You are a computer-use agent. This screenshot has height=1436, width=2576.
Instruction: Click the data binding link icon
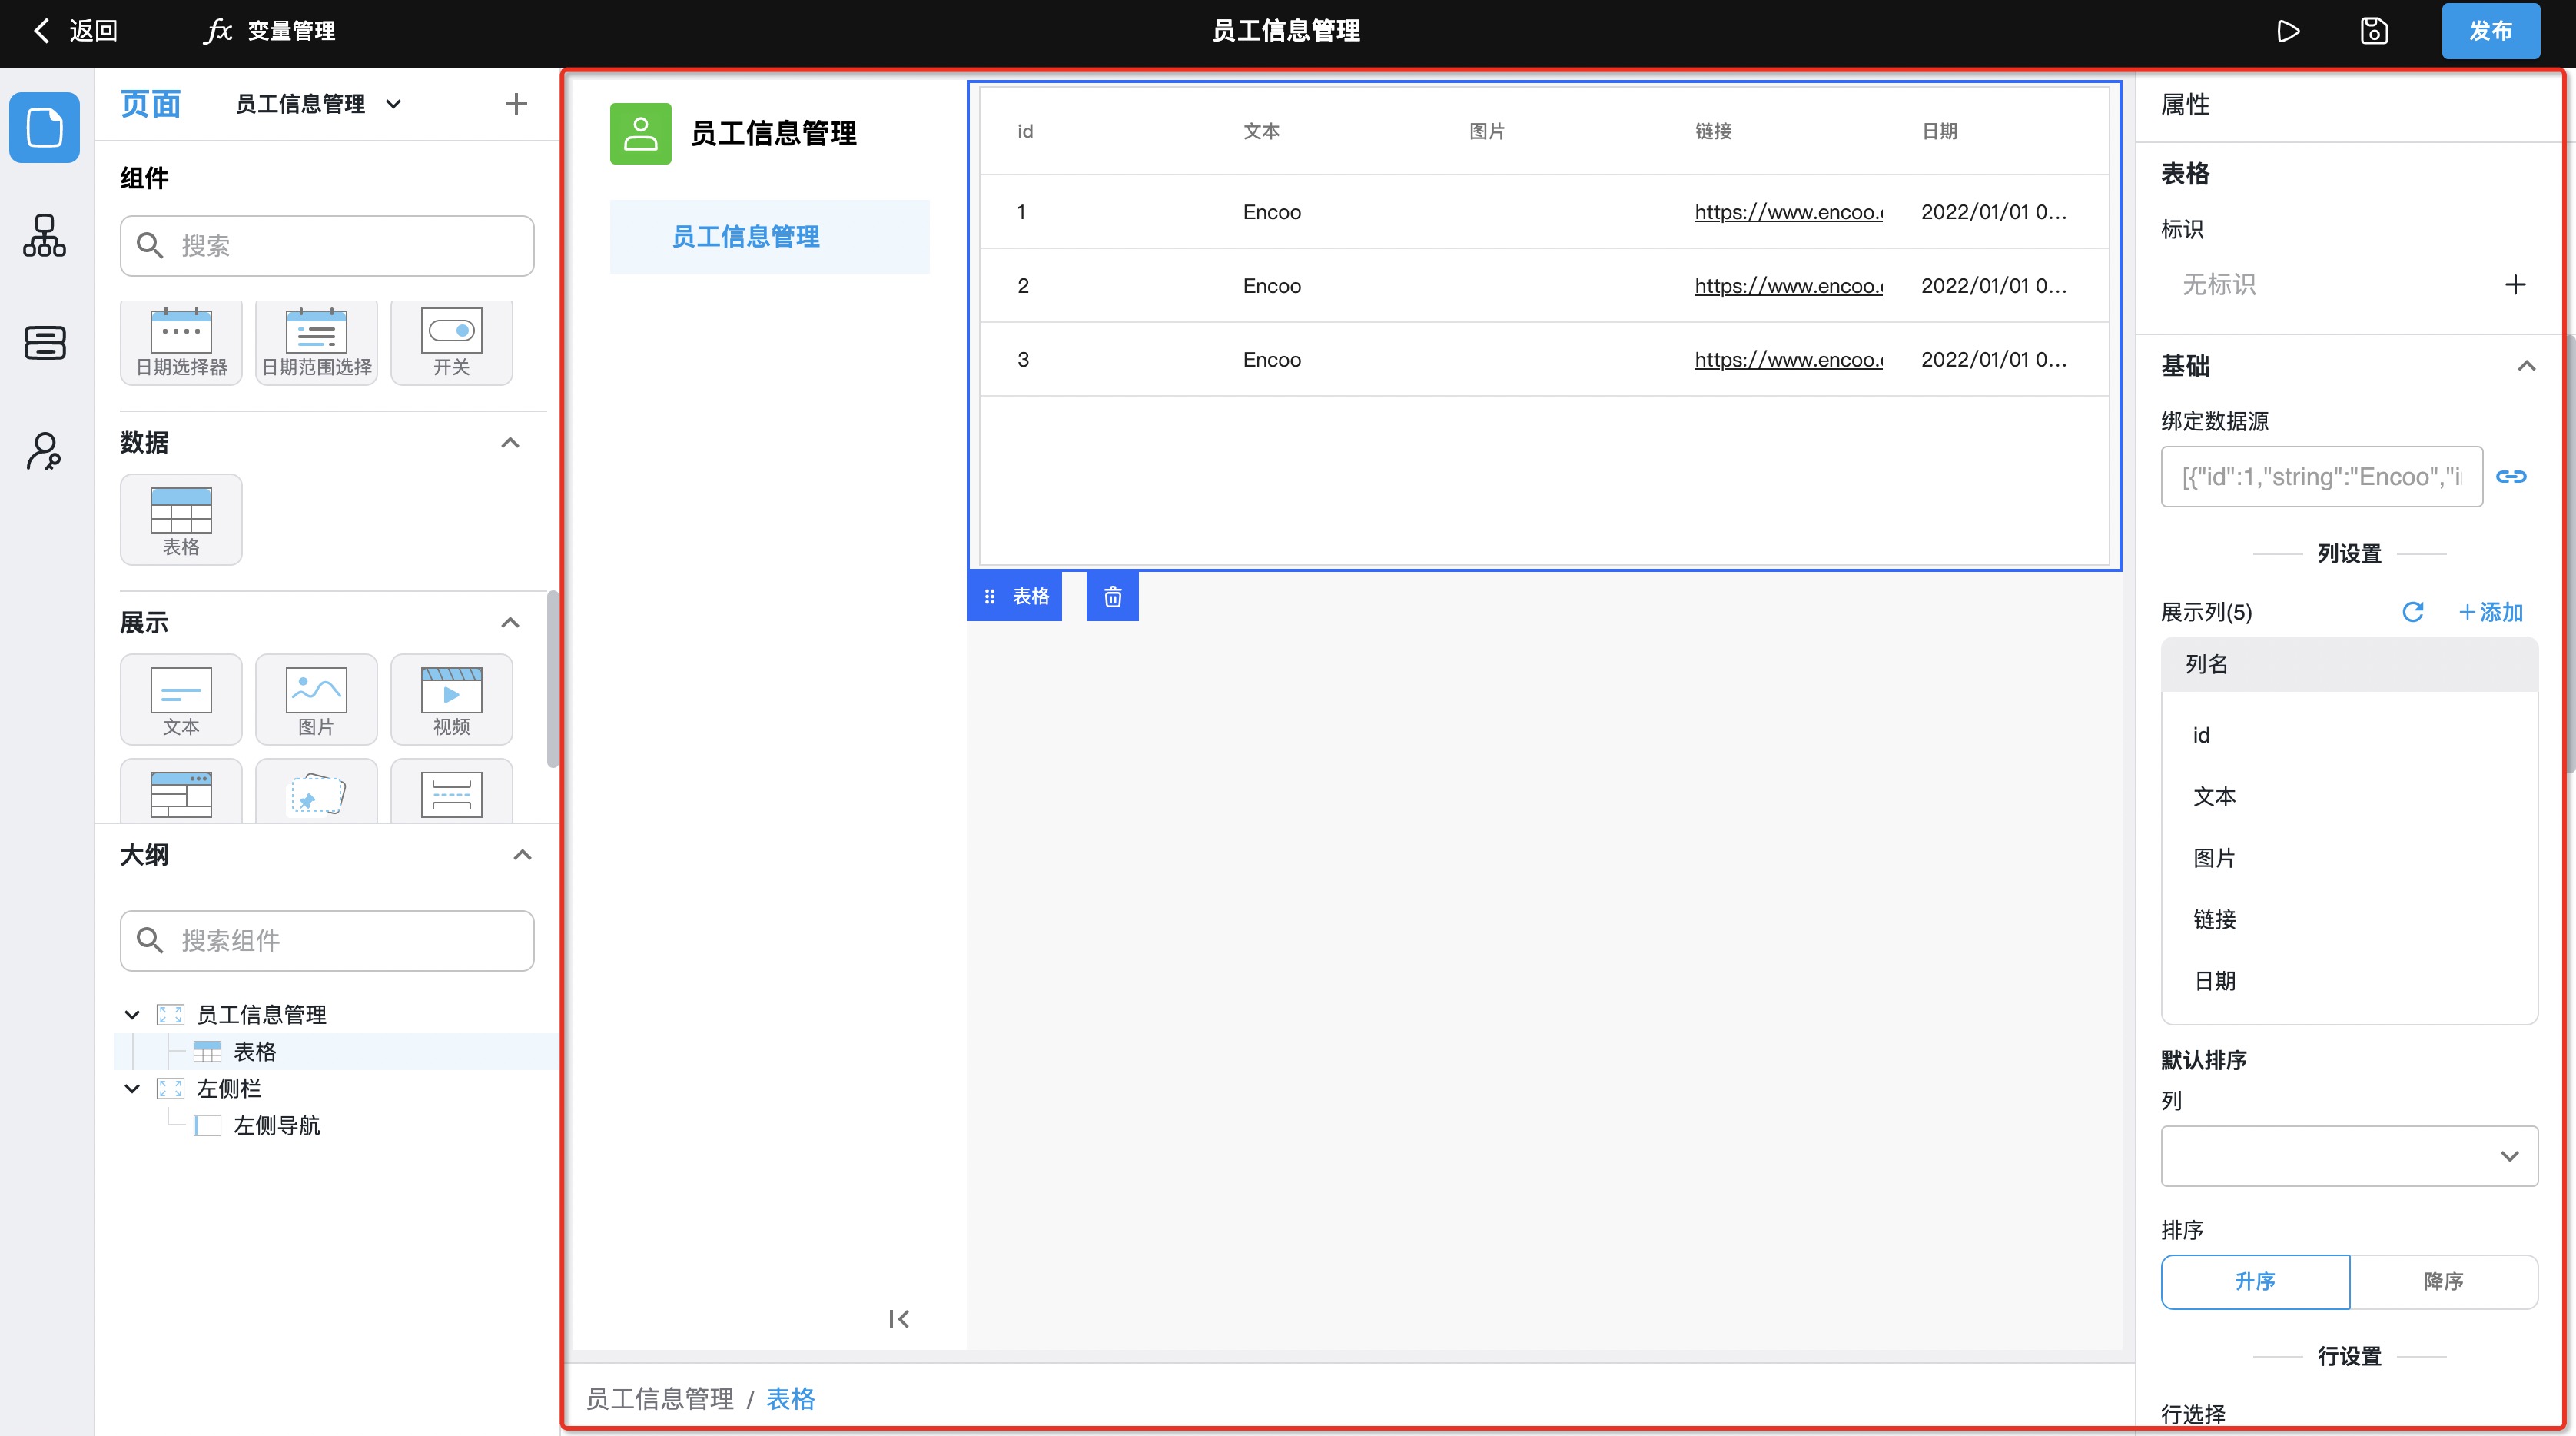click(x=2511, y=477)
